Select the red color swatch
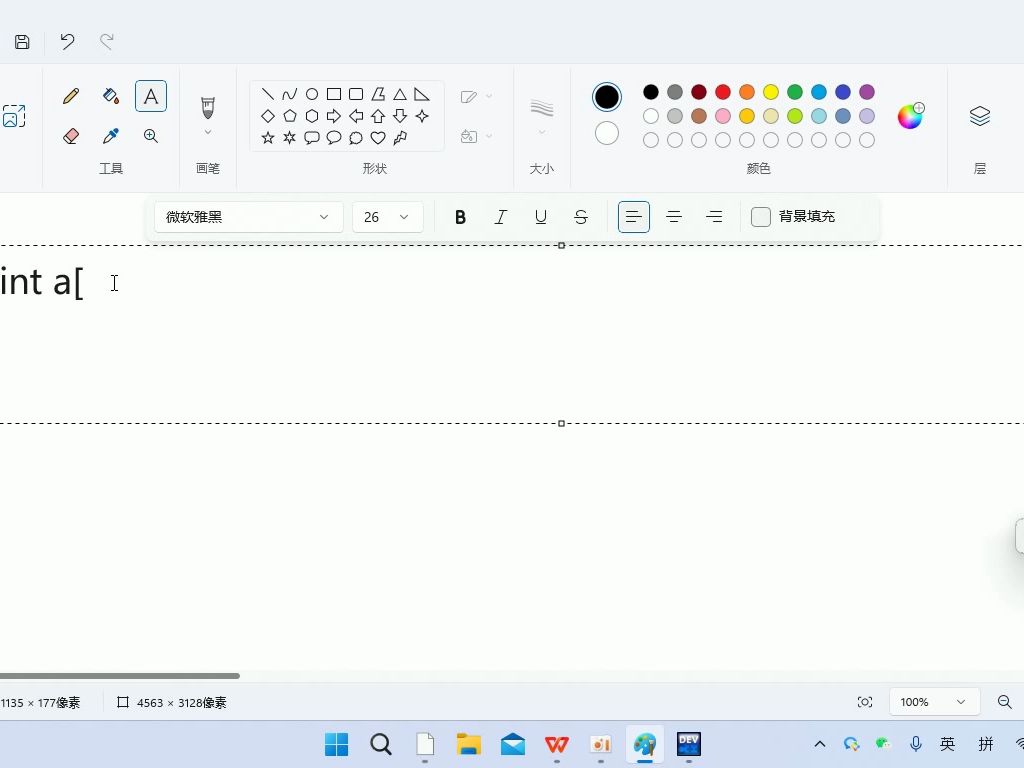1024x768 pixels. coord(722,91)
